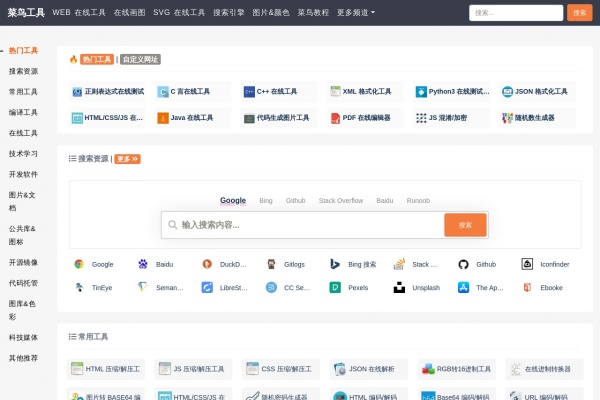
Task: Open the Github octocat icon link
Action: pos(463,264)
